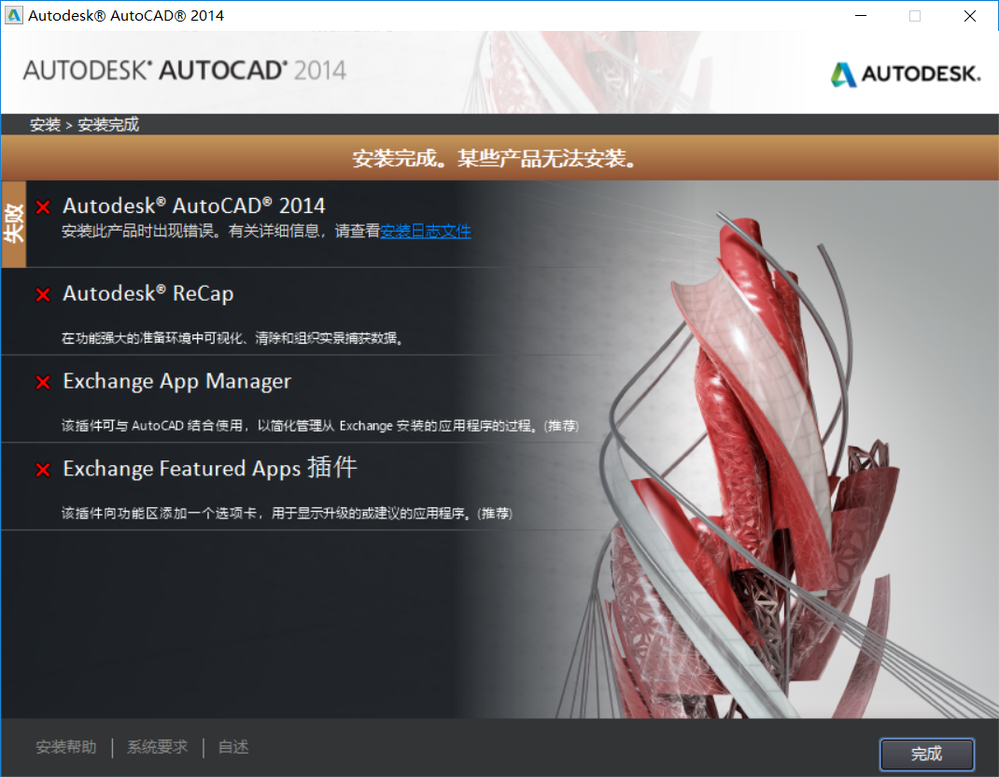The height and width of the screenshot is (777, 999).
Task: Select the Exchange App Manager row title
Action: 176,381
